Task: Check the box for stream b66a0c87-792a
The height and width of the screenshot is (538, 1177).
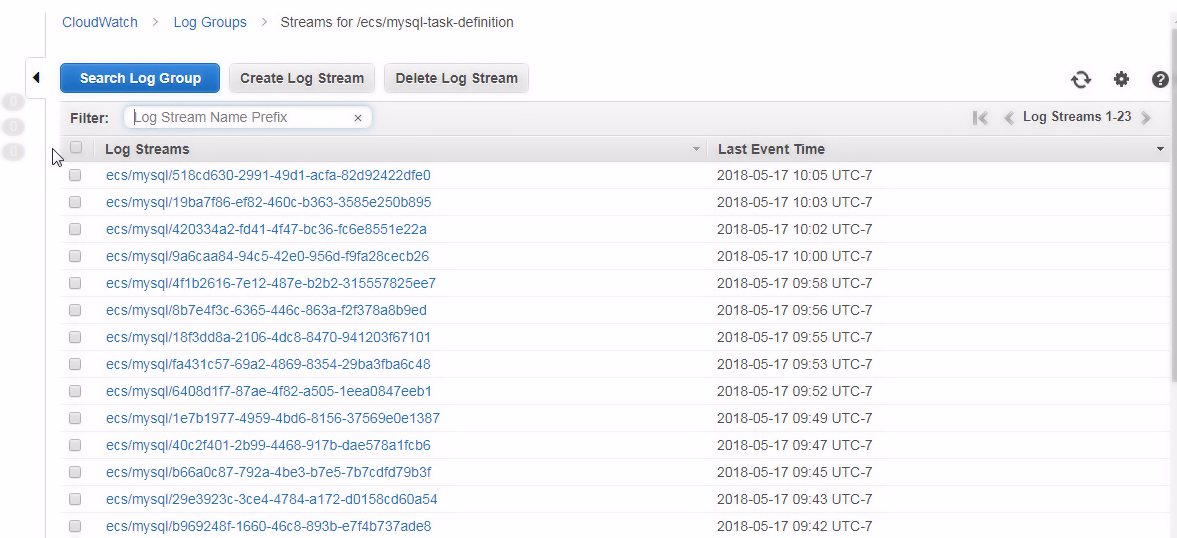Action: pyautogui.click(x=75, y=473)
